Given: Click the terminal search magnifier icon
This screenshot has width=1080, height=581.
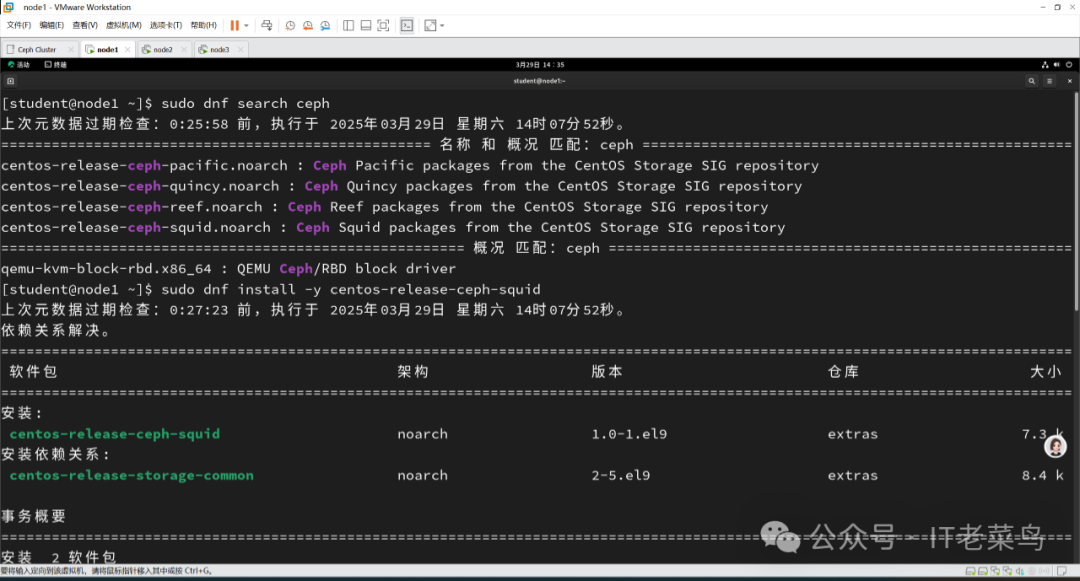Looking at the screenshot, I should pos(1032,81).
